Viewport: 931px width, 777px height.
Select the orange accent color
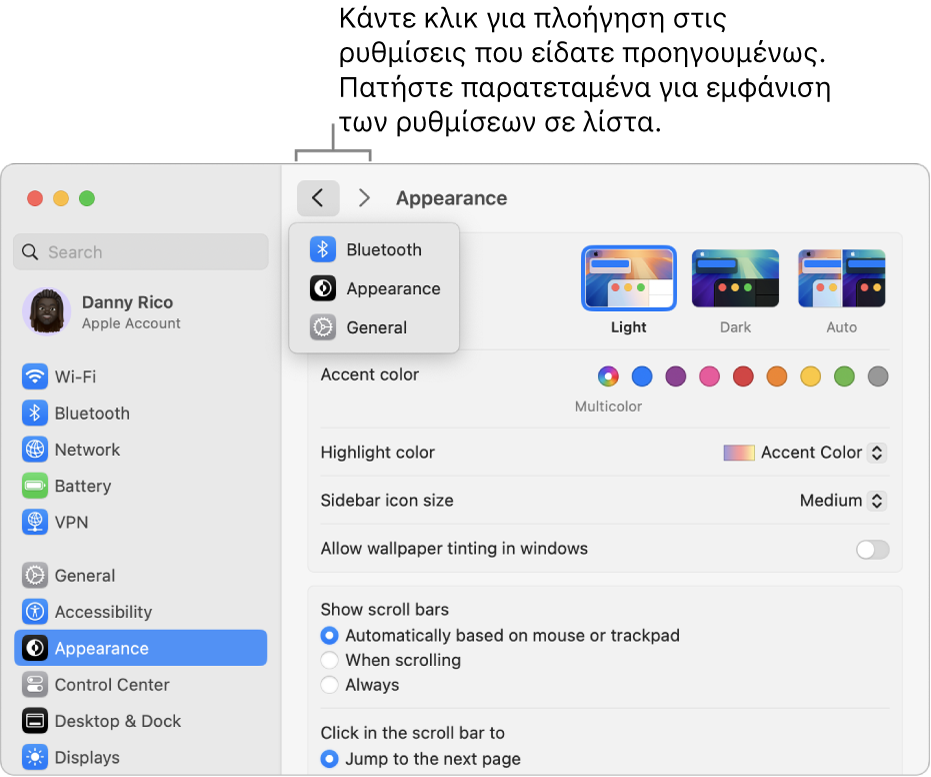[x=777, y=376]
